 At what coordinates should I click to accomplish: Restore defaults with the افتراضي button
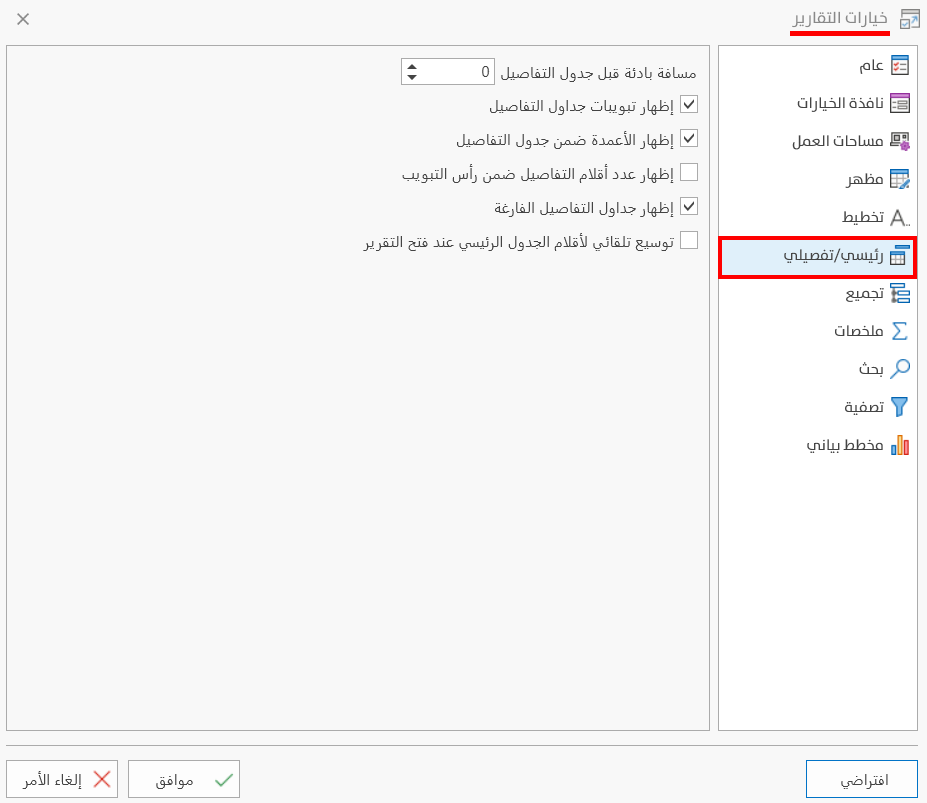[x=861, y=778]
